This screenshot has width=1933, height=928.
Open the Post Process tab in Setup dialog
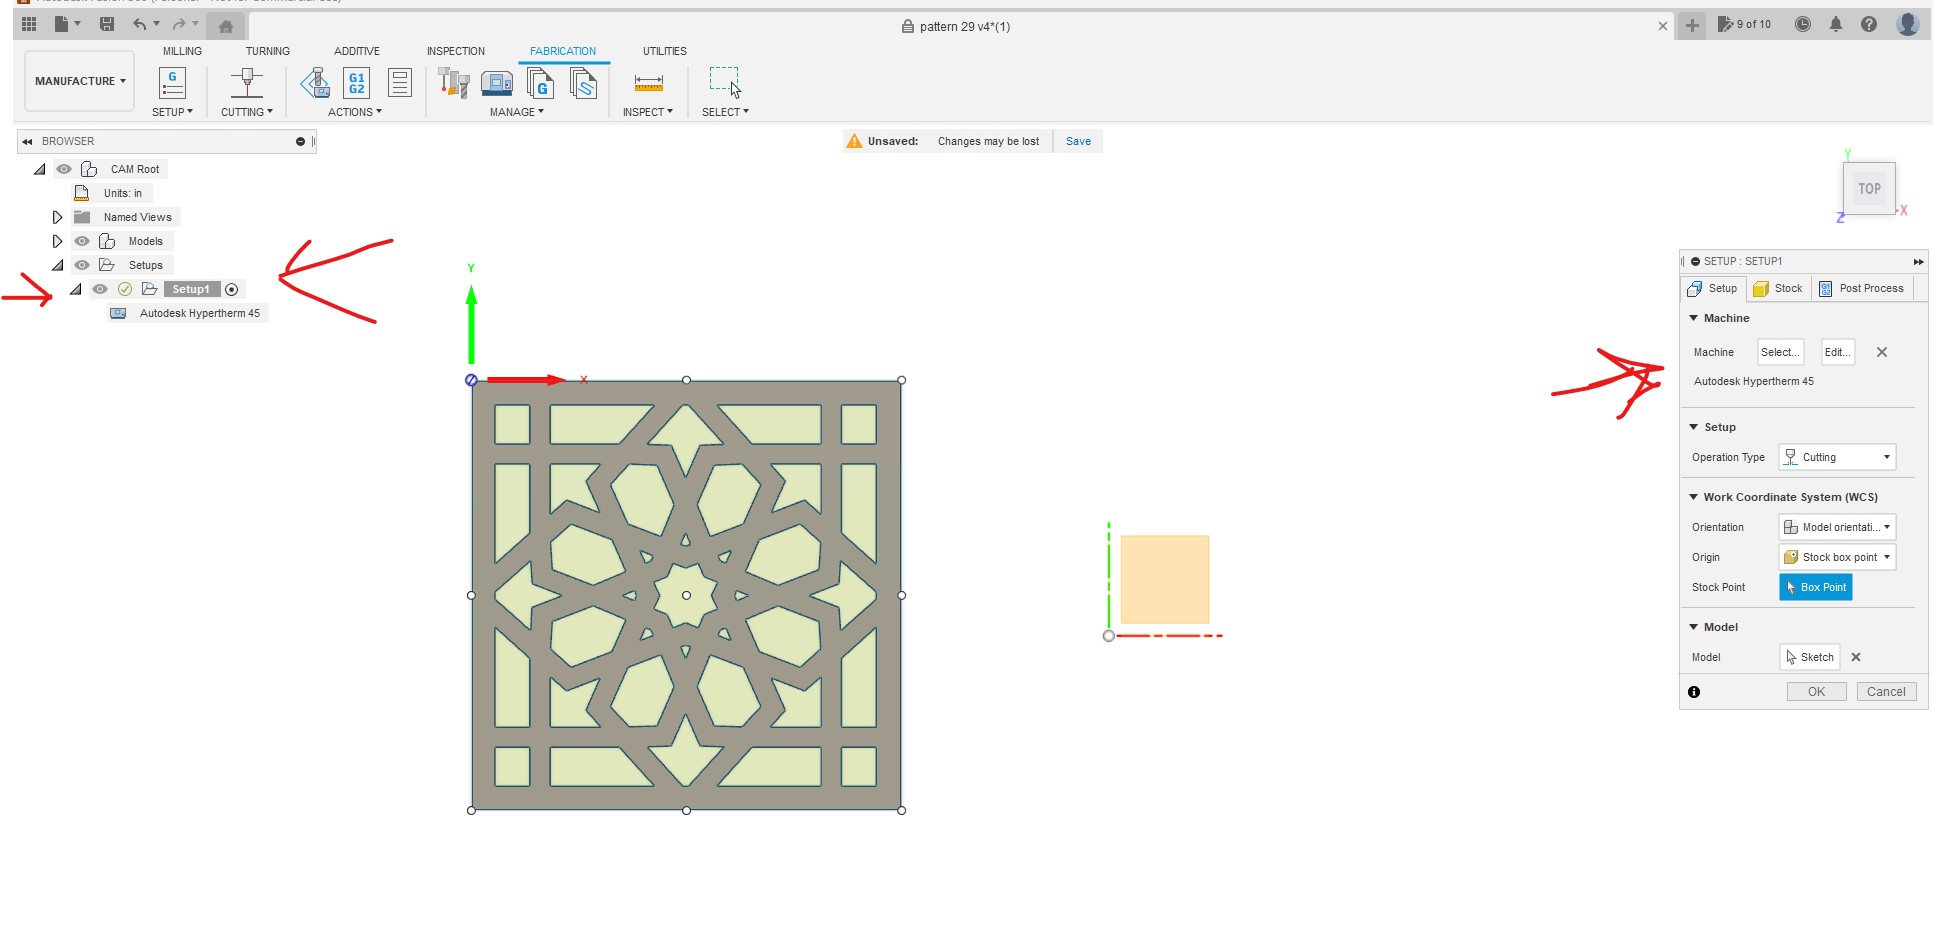(1862, 288)
